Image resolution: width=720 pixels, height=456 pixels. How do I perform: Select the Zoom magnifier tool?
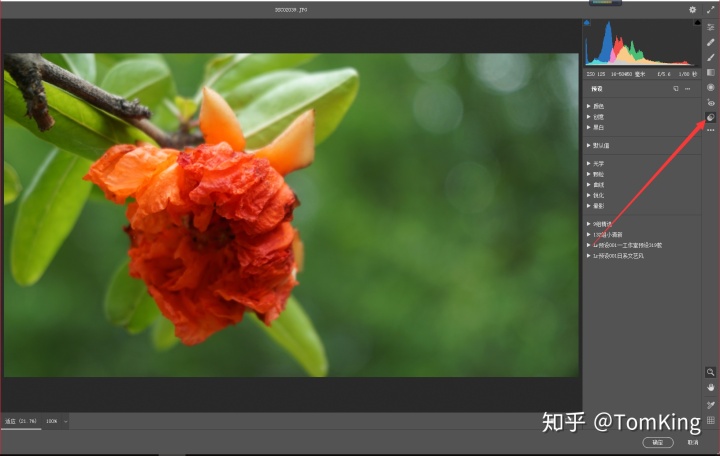tap(711, 372)
